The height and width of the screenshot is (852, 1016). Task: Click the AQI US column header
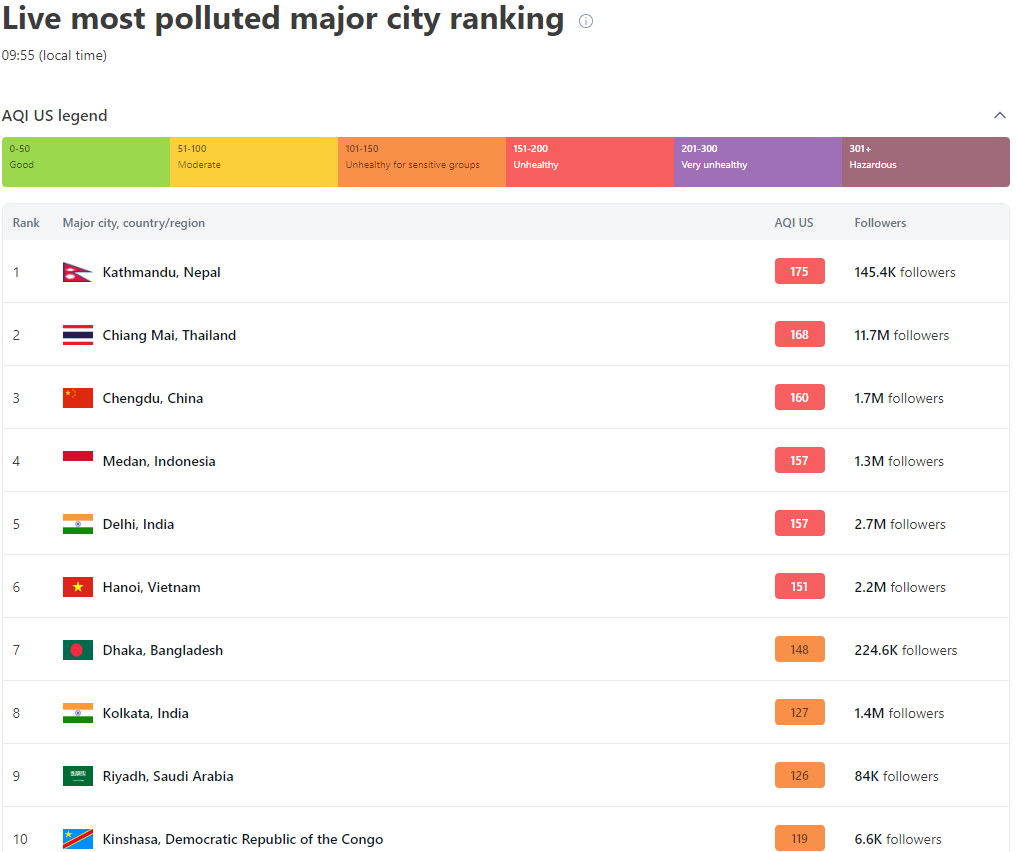[x=794, y=223]
